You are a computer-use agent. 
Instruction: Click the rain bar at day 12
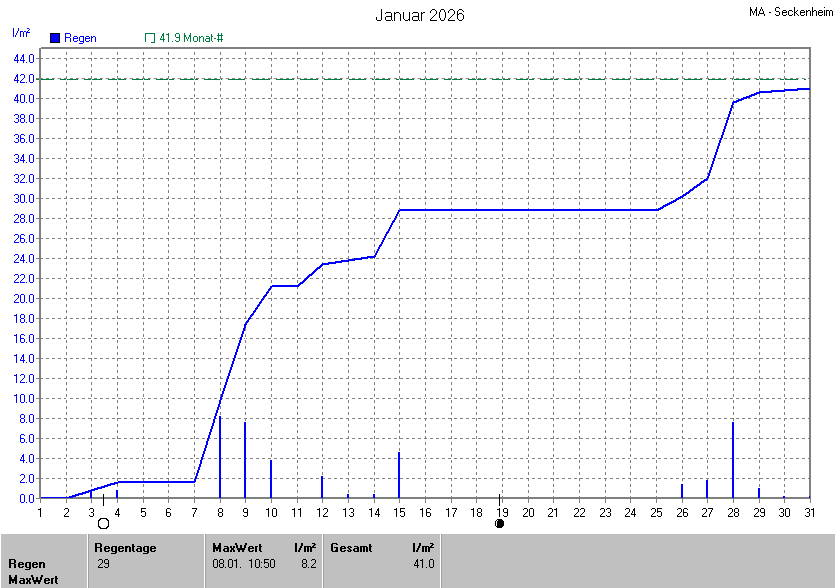point(322,487)
